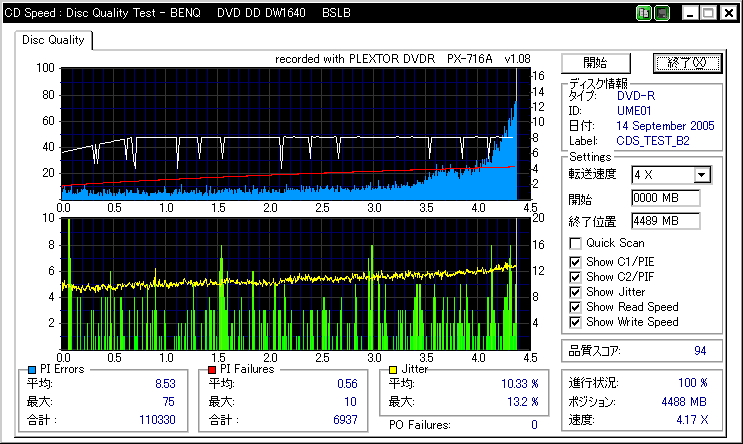Toggle Show Jitter checkbox
The width and height of the screenshot is (743, 444).
[575, 292]
